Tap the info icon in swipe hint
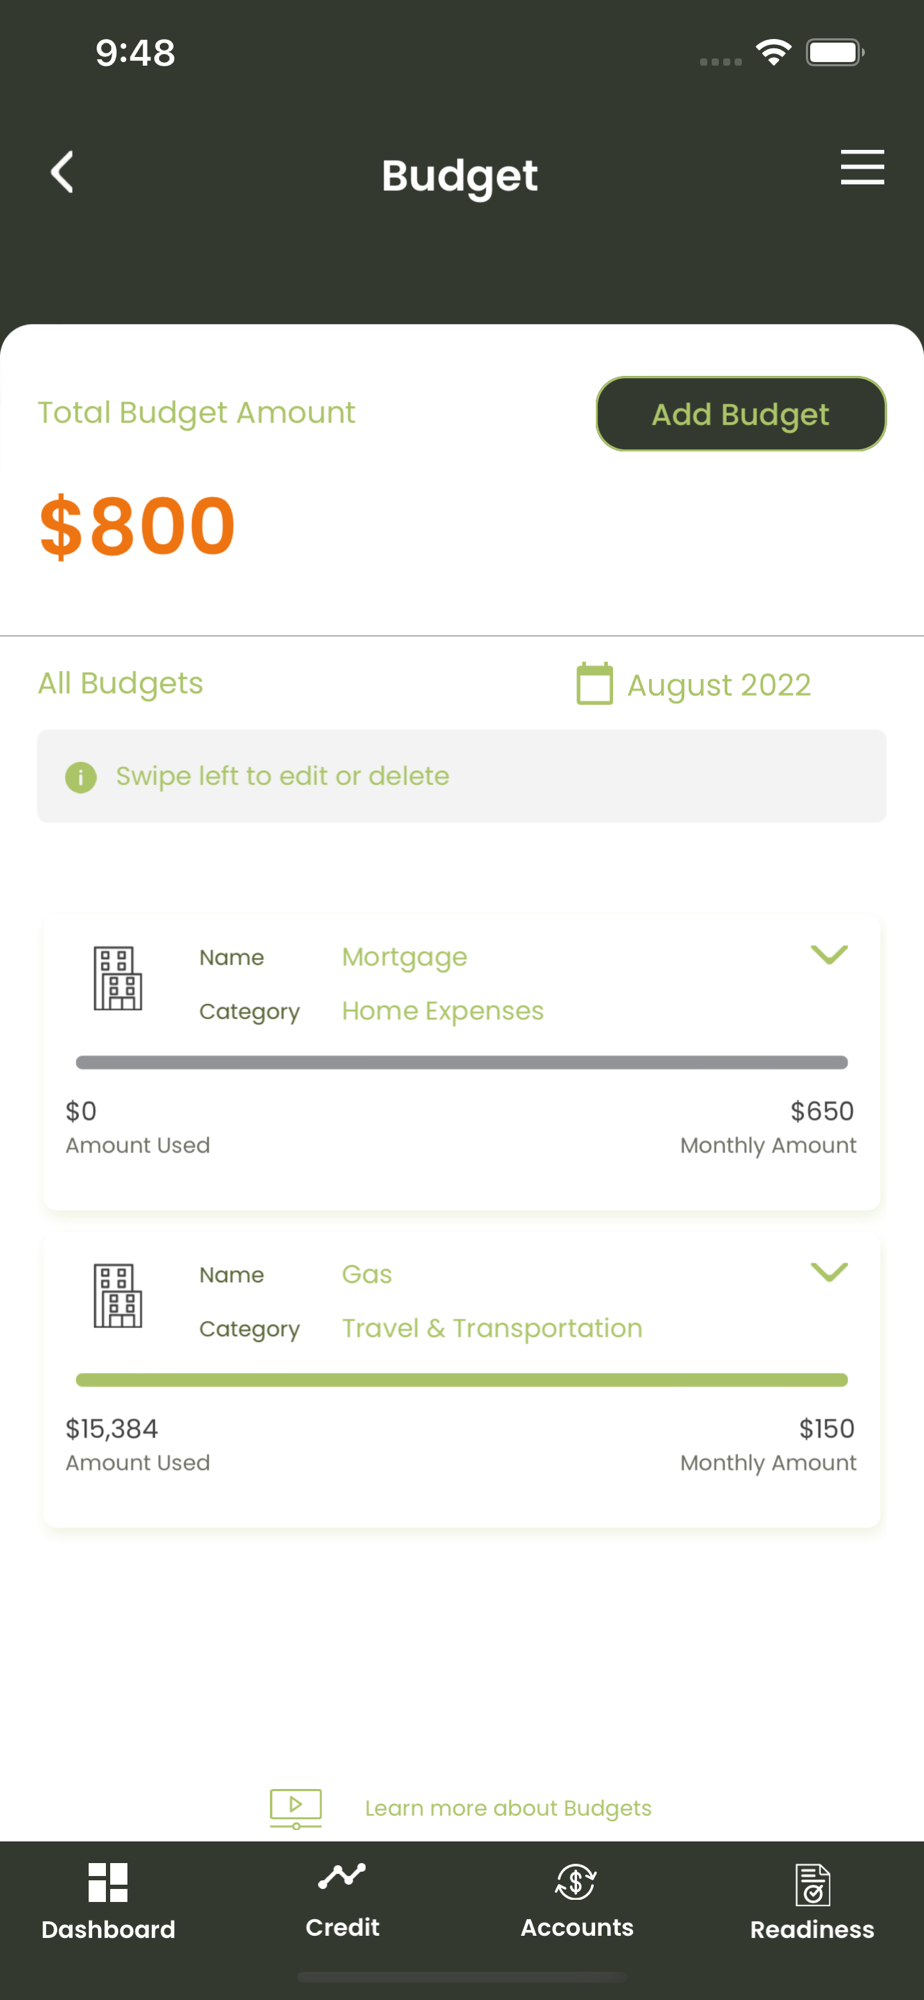 coord(81,777)
